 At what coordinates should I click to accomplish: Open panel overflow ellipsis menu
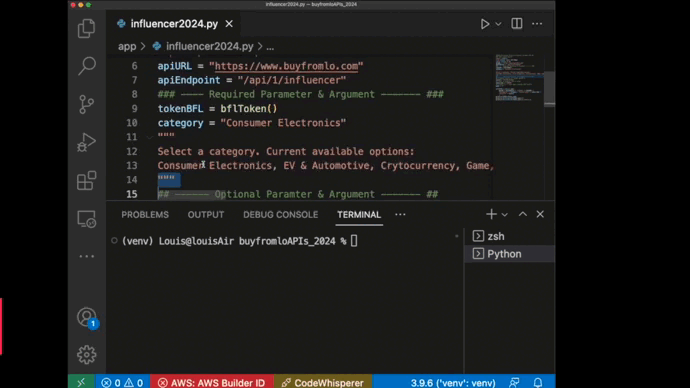400,215
